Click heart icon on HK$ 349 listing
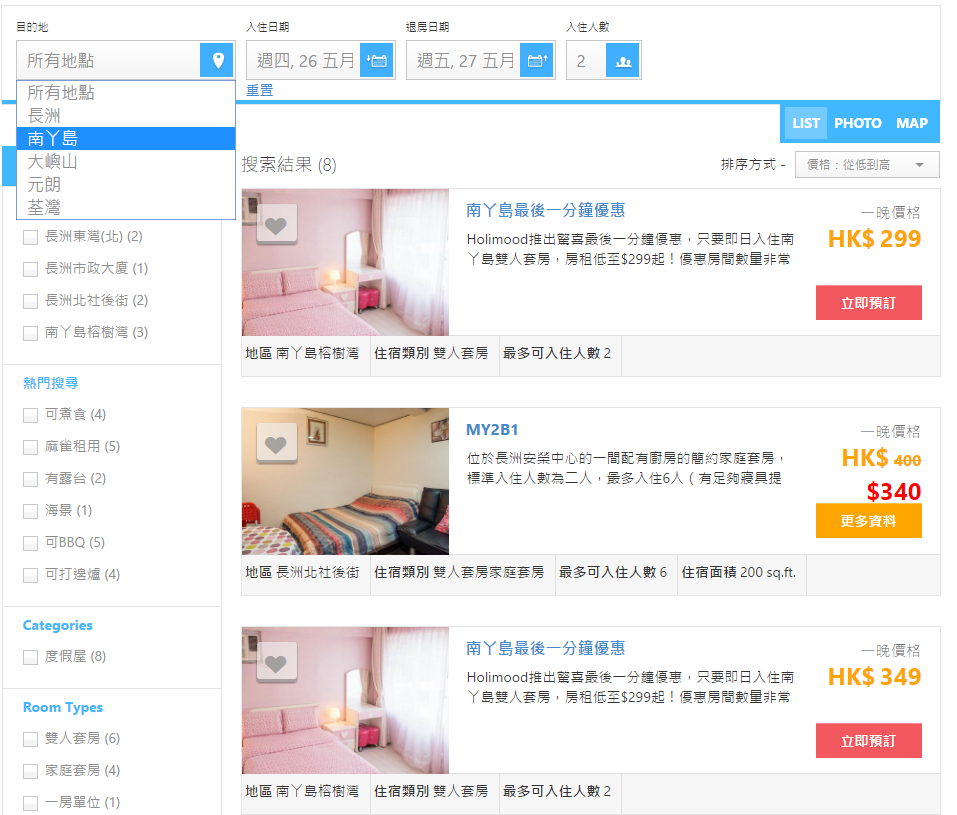 pyautogui.click(x=277, y=662)
